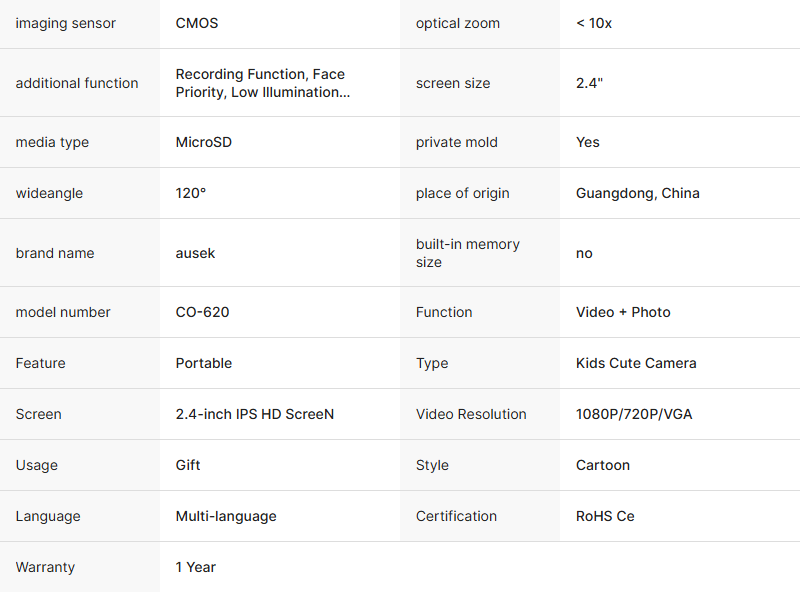Viewport: 800px width, 592px height.
Task: Select the optical zoom value < 10x
Action: (594, 23)
